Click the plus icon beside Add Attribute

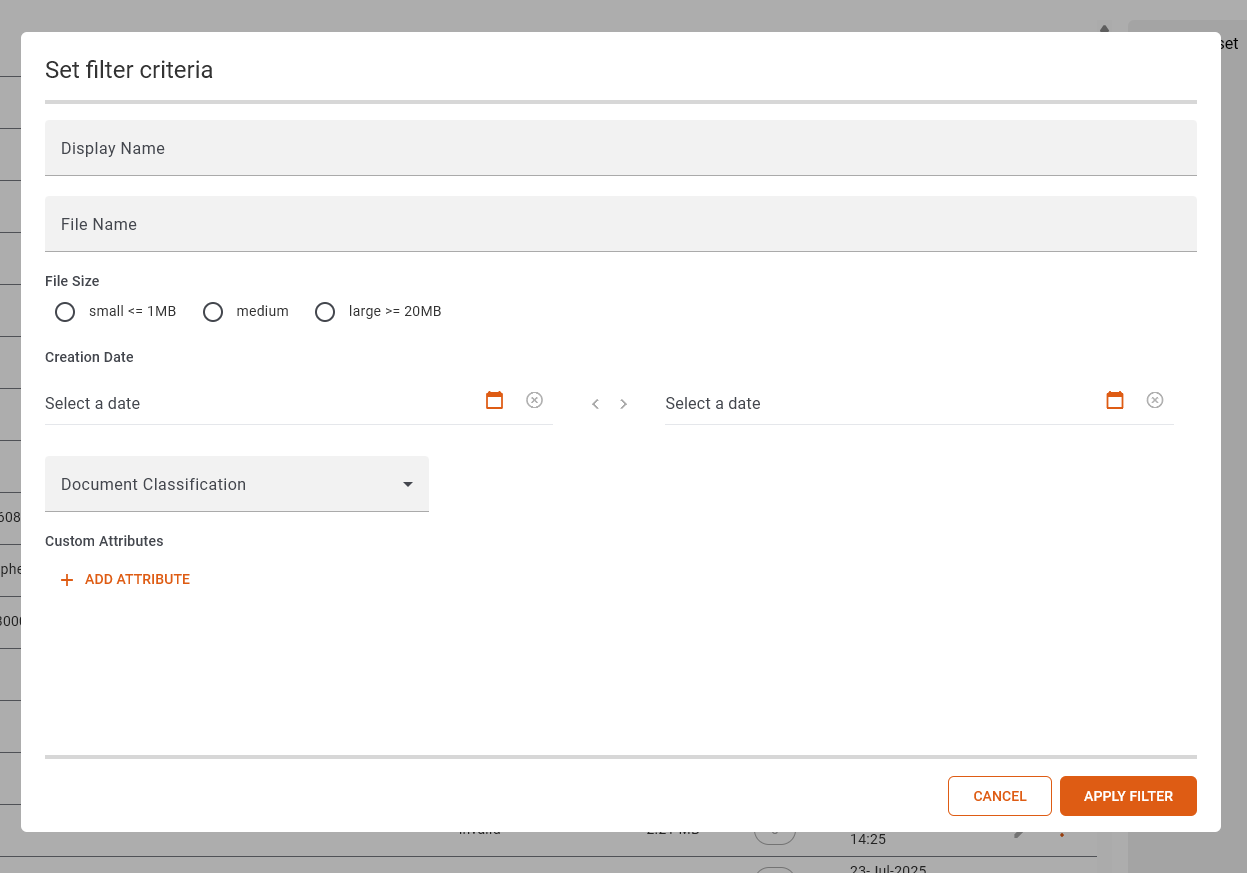[x=67, y=580]
